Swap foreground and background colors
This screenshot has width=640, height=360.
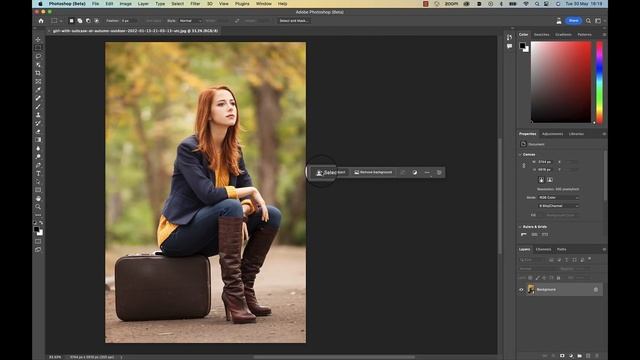tap(41, 223)
